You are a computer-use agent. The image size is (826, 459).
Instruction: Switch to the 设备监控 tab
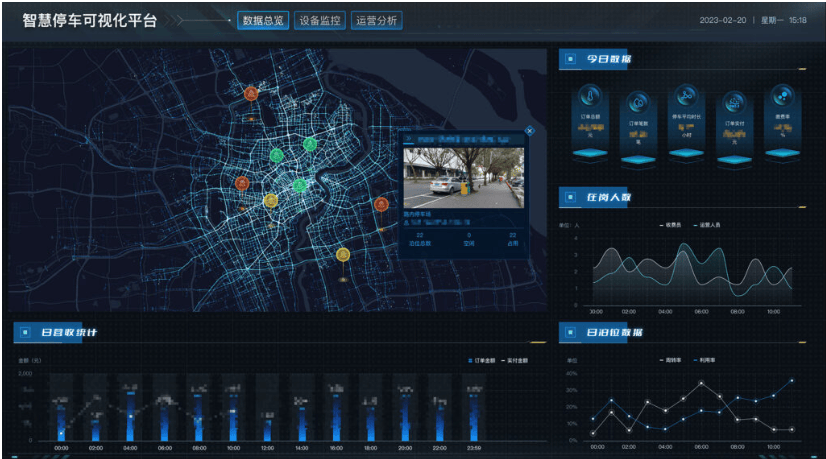320,20
